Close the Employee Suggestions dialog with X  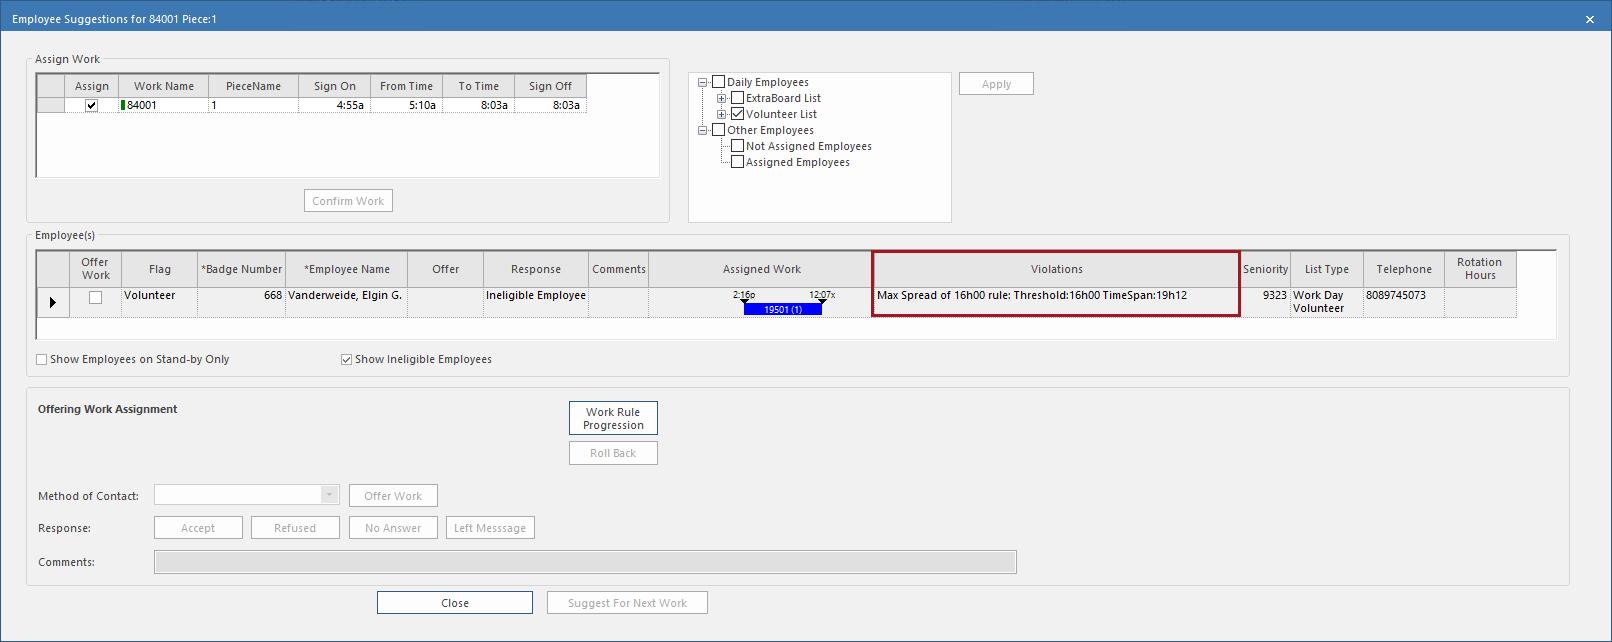(x=1590, y=19)
